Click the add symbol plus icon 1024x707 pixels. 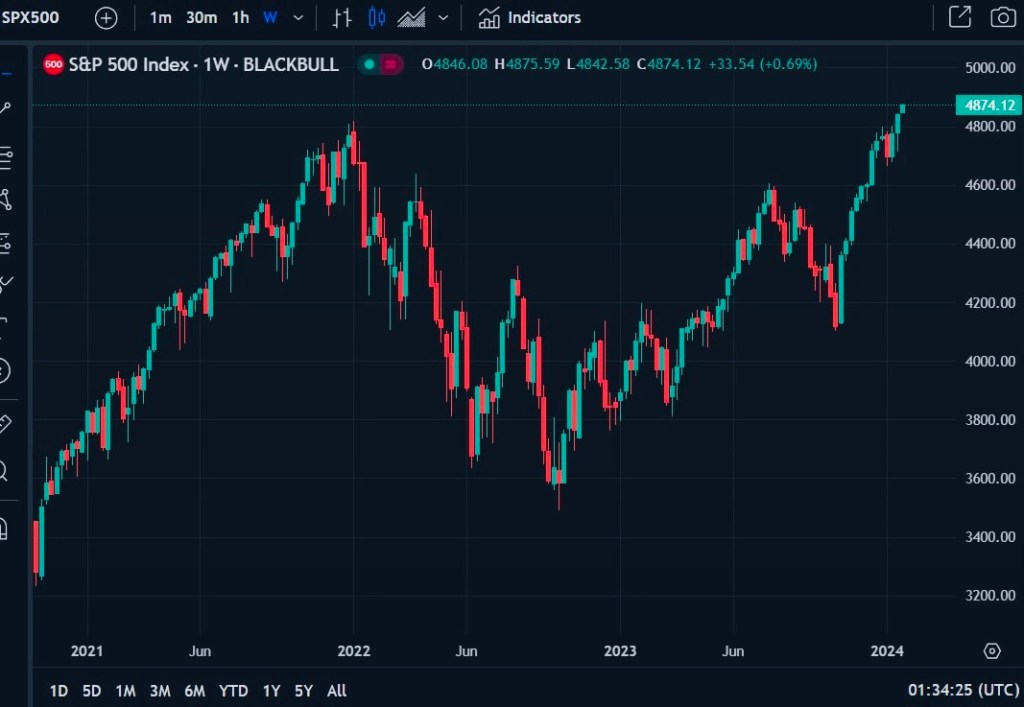pos(106,18)
